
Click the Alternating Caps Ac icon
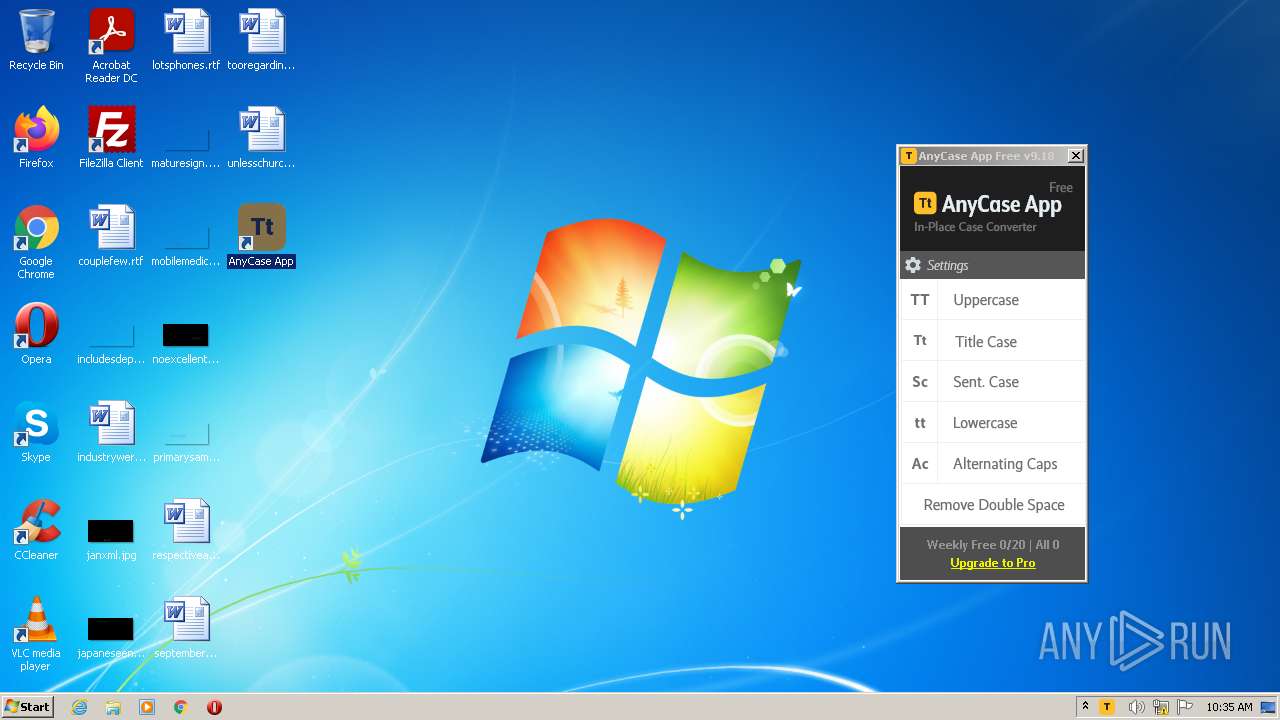920,464
